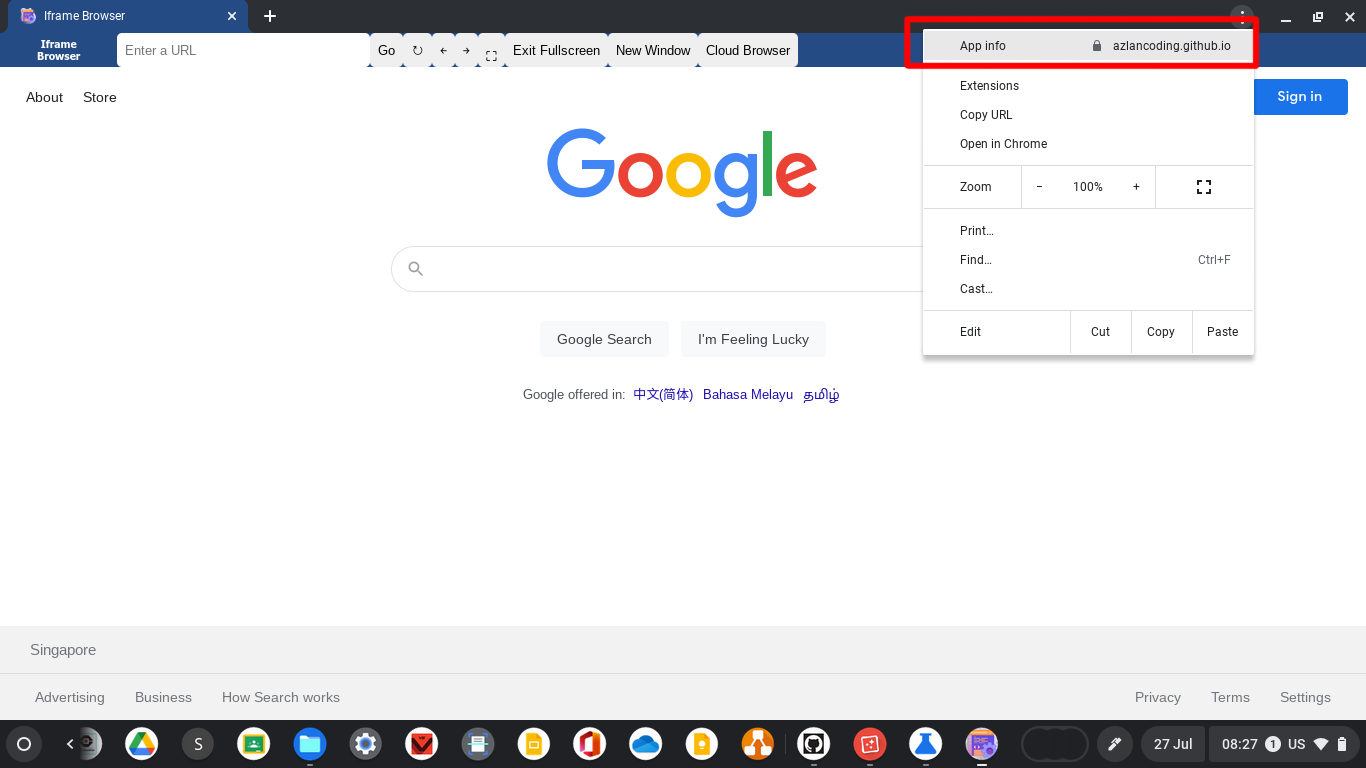
Task: Focus the Enter a URL field
Action: point(243,50)
